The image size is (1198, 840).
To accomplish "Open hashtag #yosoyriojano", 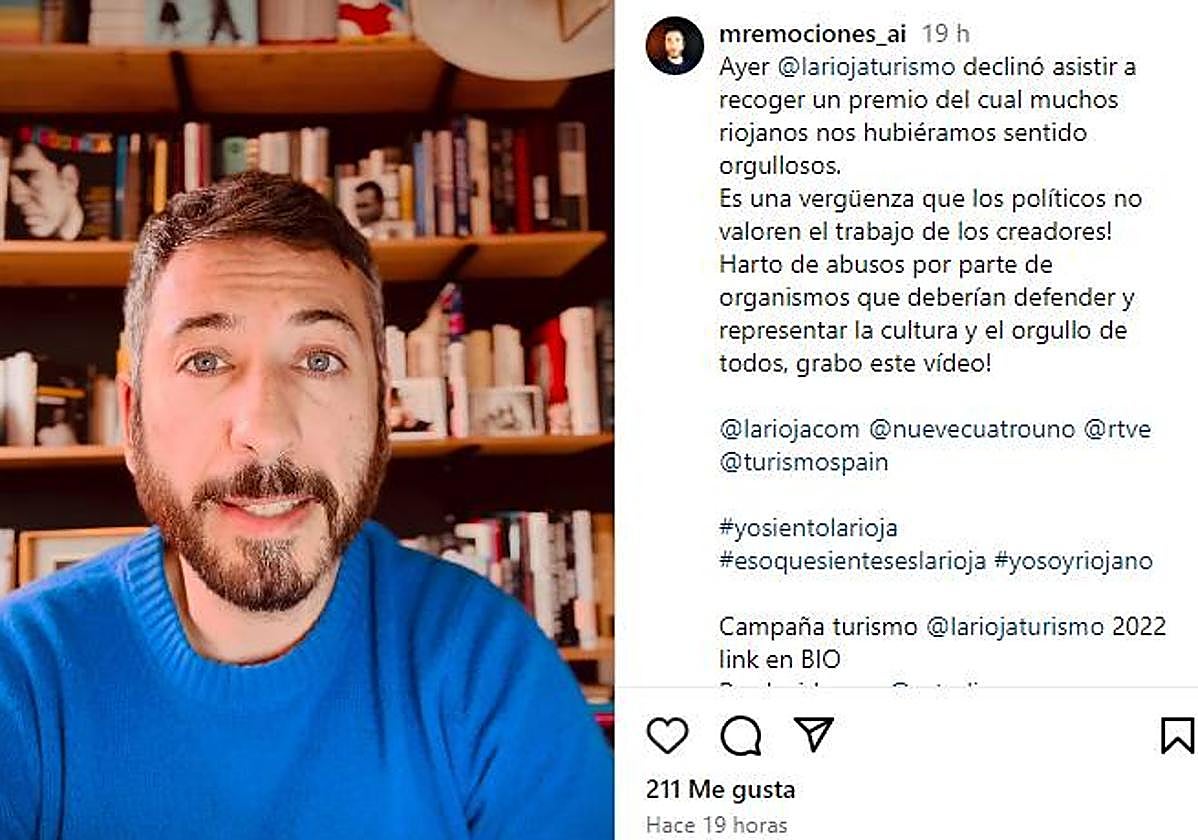I will pos(1073,561).
